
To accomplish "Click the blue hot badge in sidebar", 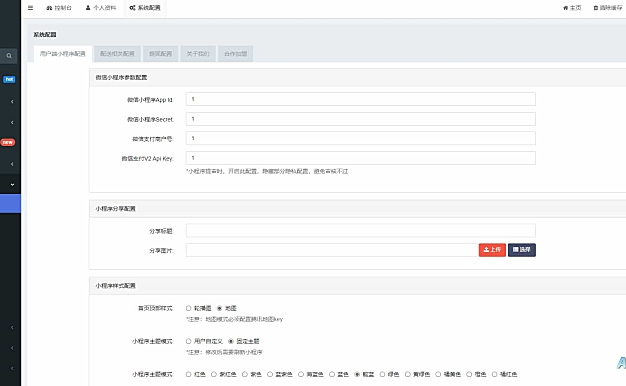I will 9,79.
